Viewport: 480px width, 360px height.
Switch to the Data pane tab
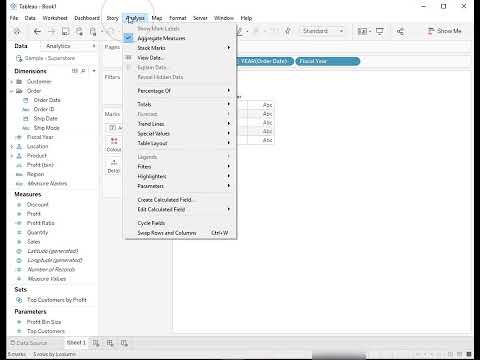[21, 46]
